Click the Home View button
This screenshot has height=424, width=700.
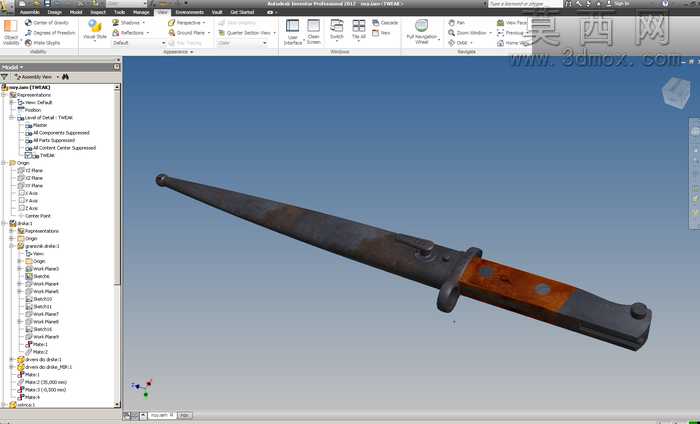(x=513, y=43)
